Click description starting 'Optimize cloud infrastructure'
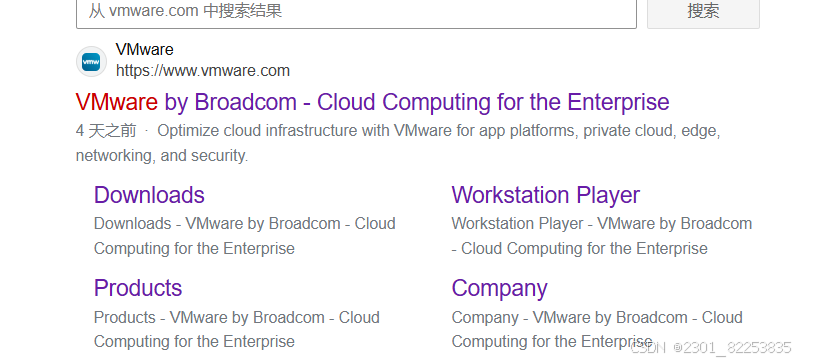 pos(398,143)
